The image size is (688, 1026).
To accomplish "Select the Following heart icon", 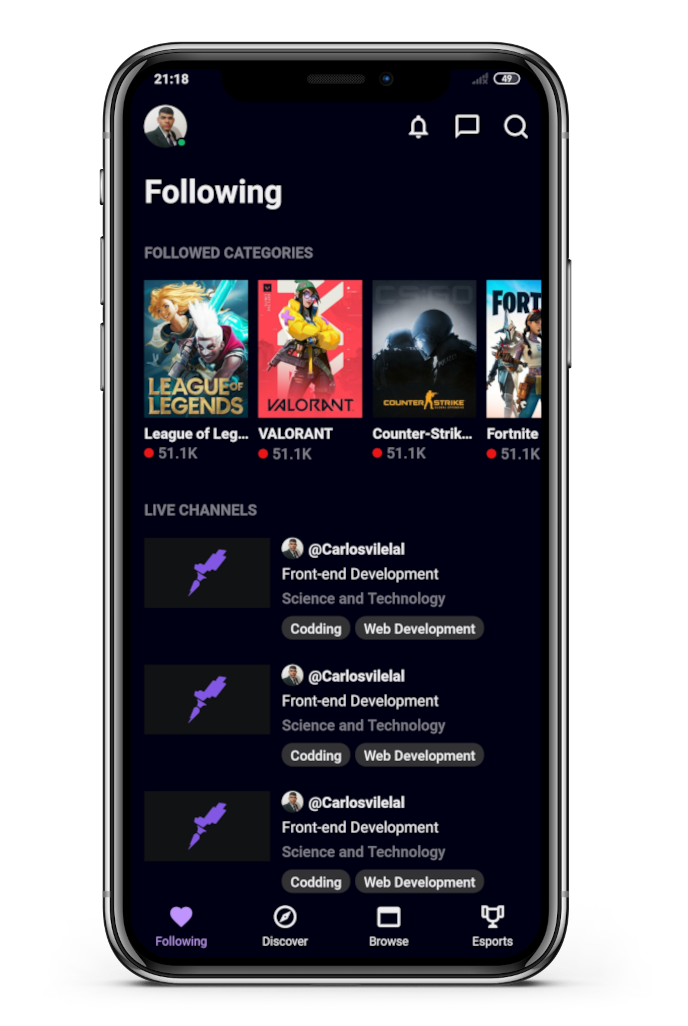I will click(181, 916).
